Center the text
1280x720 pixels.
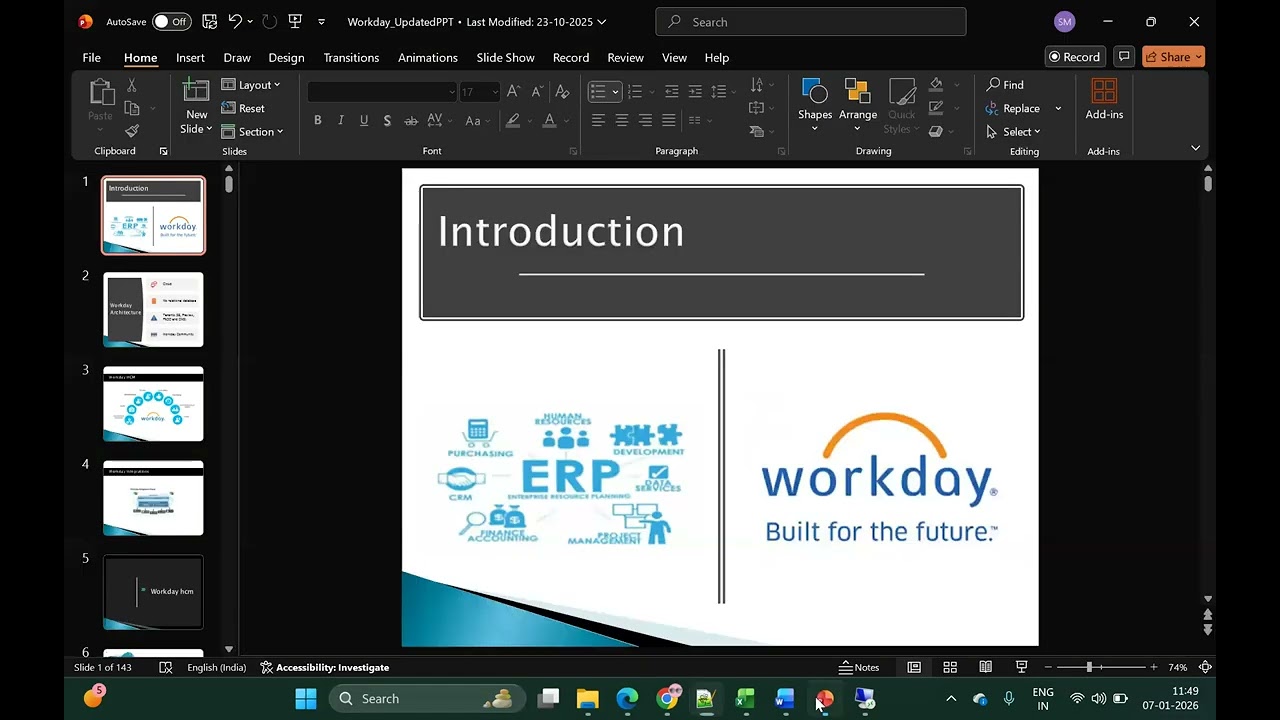(x=621, y=121)
